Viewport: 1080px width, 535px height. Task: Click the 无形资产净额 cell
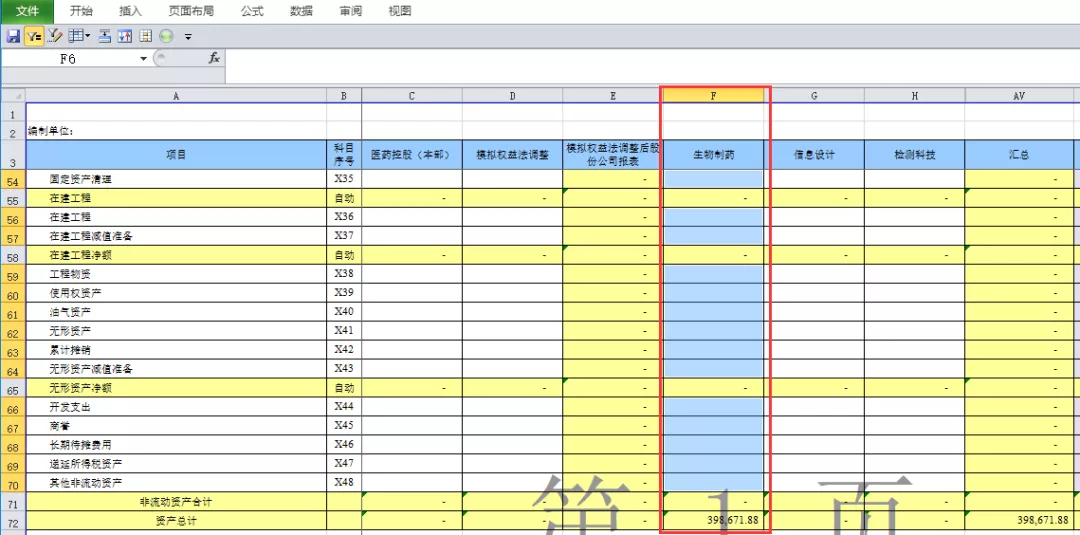click(x=176, y=388)
